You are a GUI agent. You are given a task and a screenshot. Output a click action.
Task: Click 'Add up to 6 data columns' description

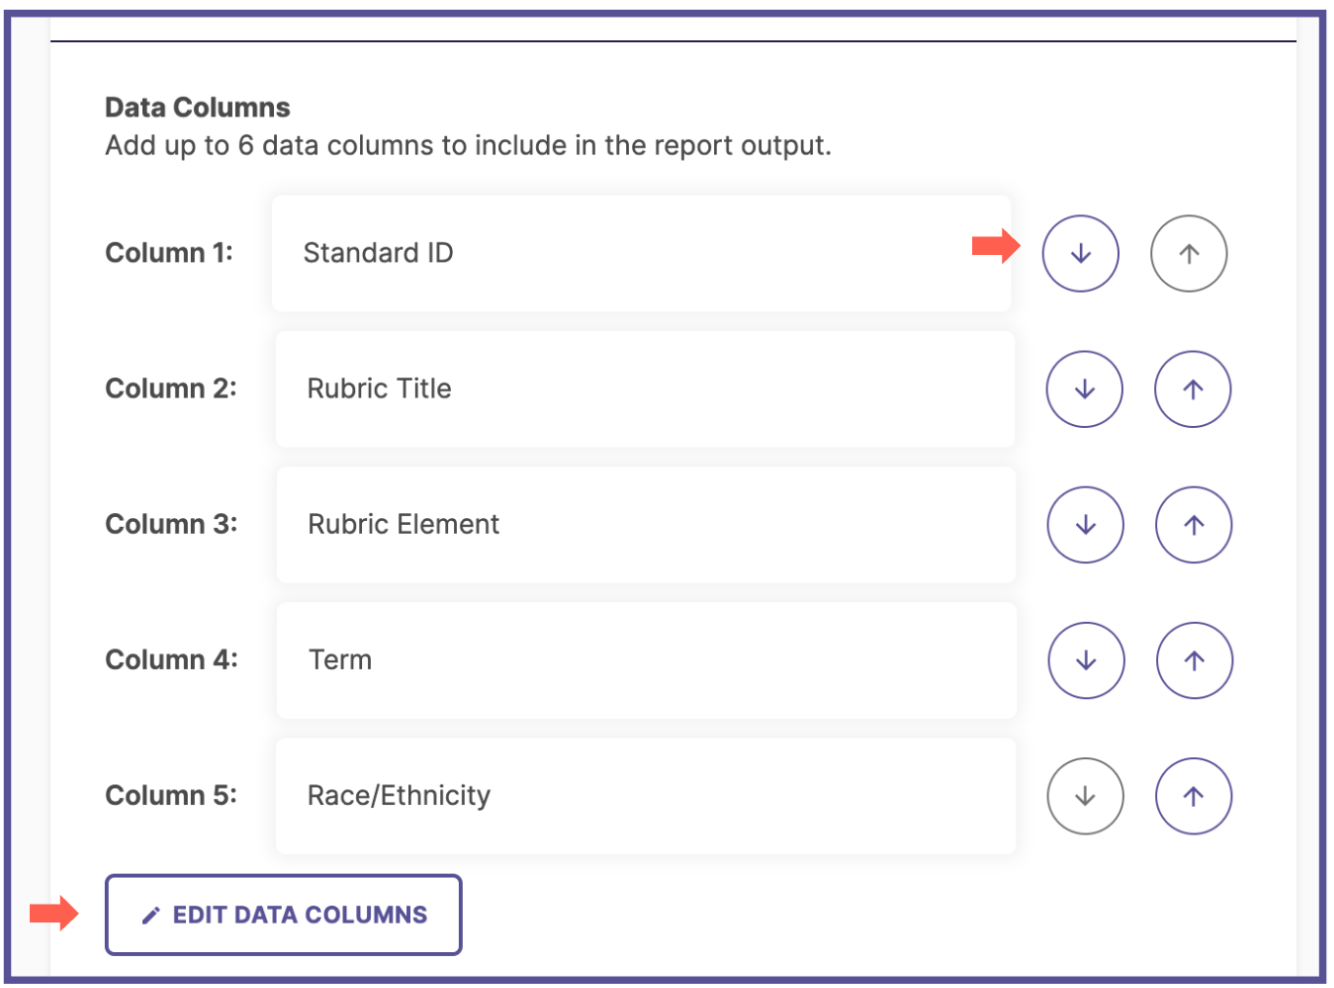coord(468,146)
